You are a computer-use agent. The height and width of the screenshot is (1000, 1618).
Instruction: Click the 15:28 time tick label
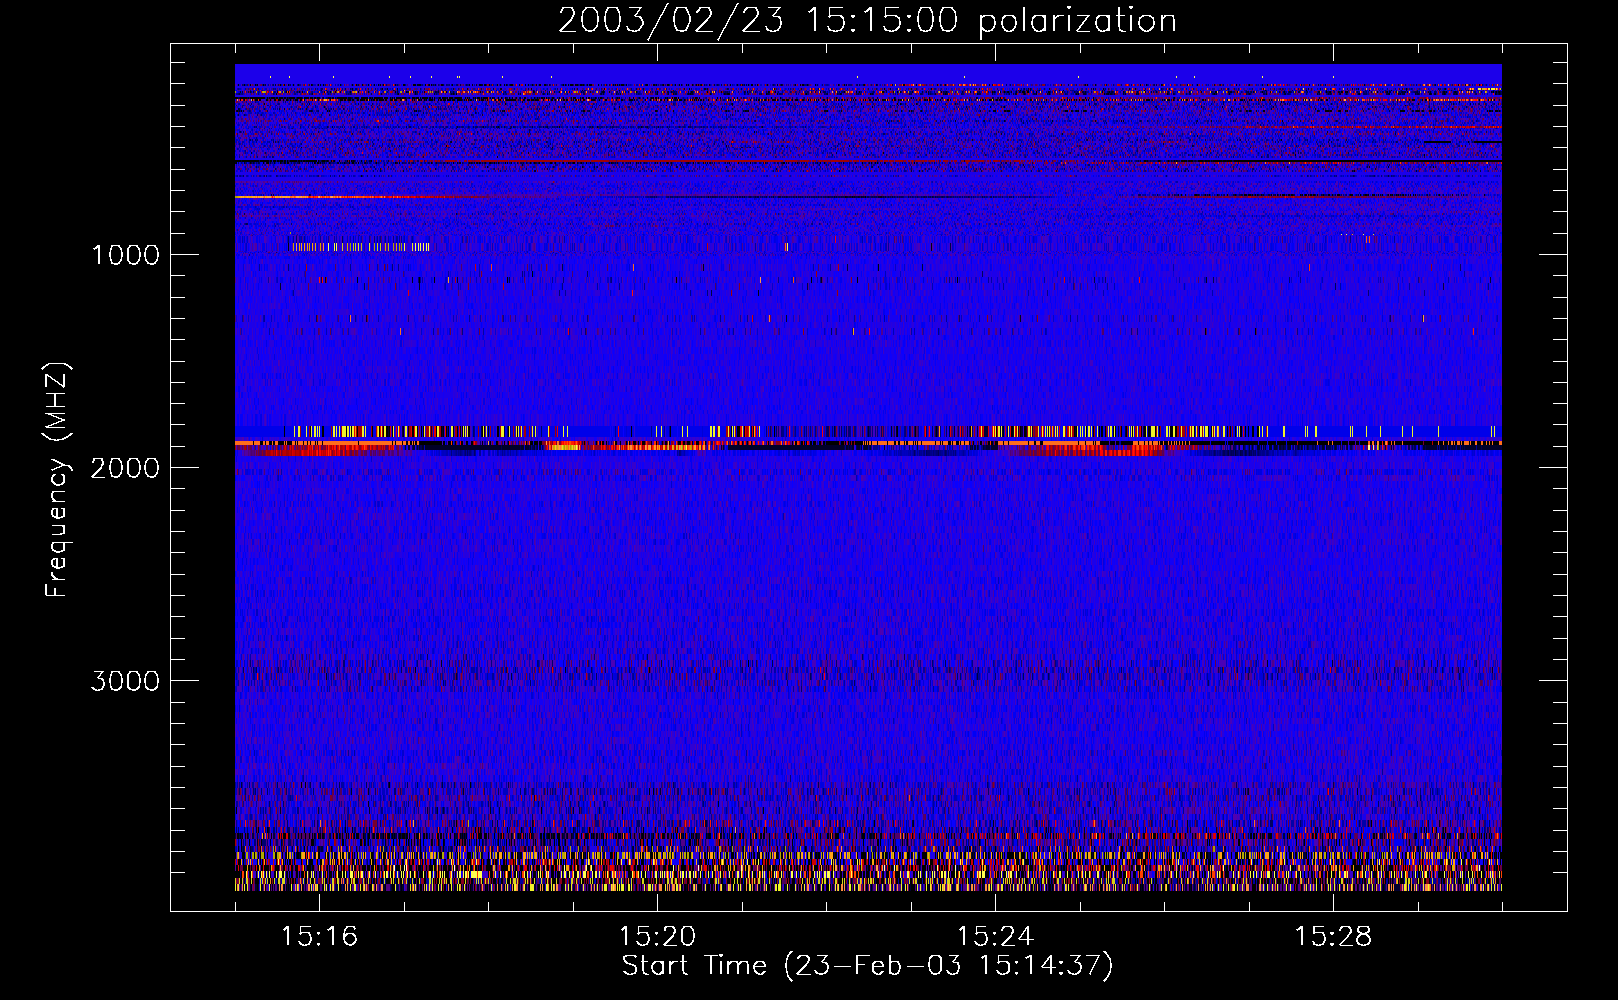1333,937
